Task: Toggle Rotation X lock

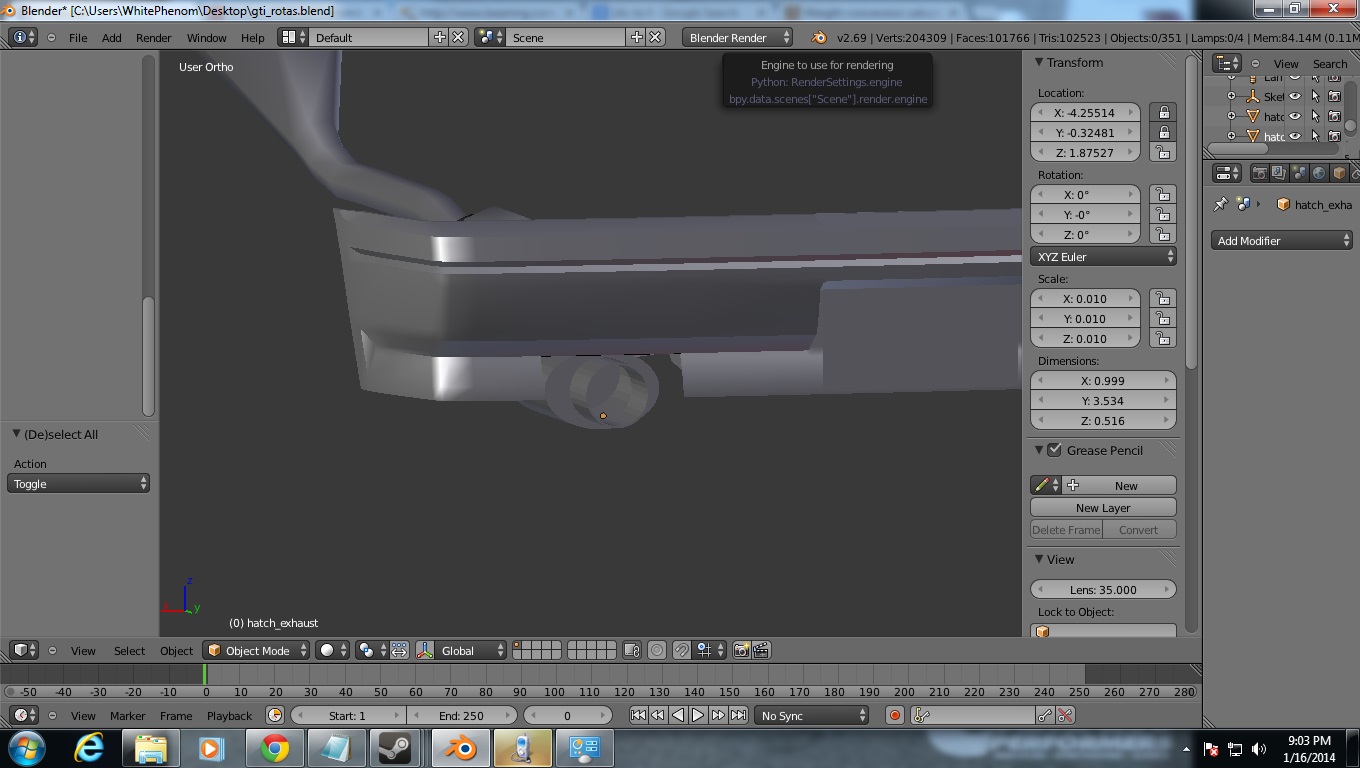Action: 1162,194
